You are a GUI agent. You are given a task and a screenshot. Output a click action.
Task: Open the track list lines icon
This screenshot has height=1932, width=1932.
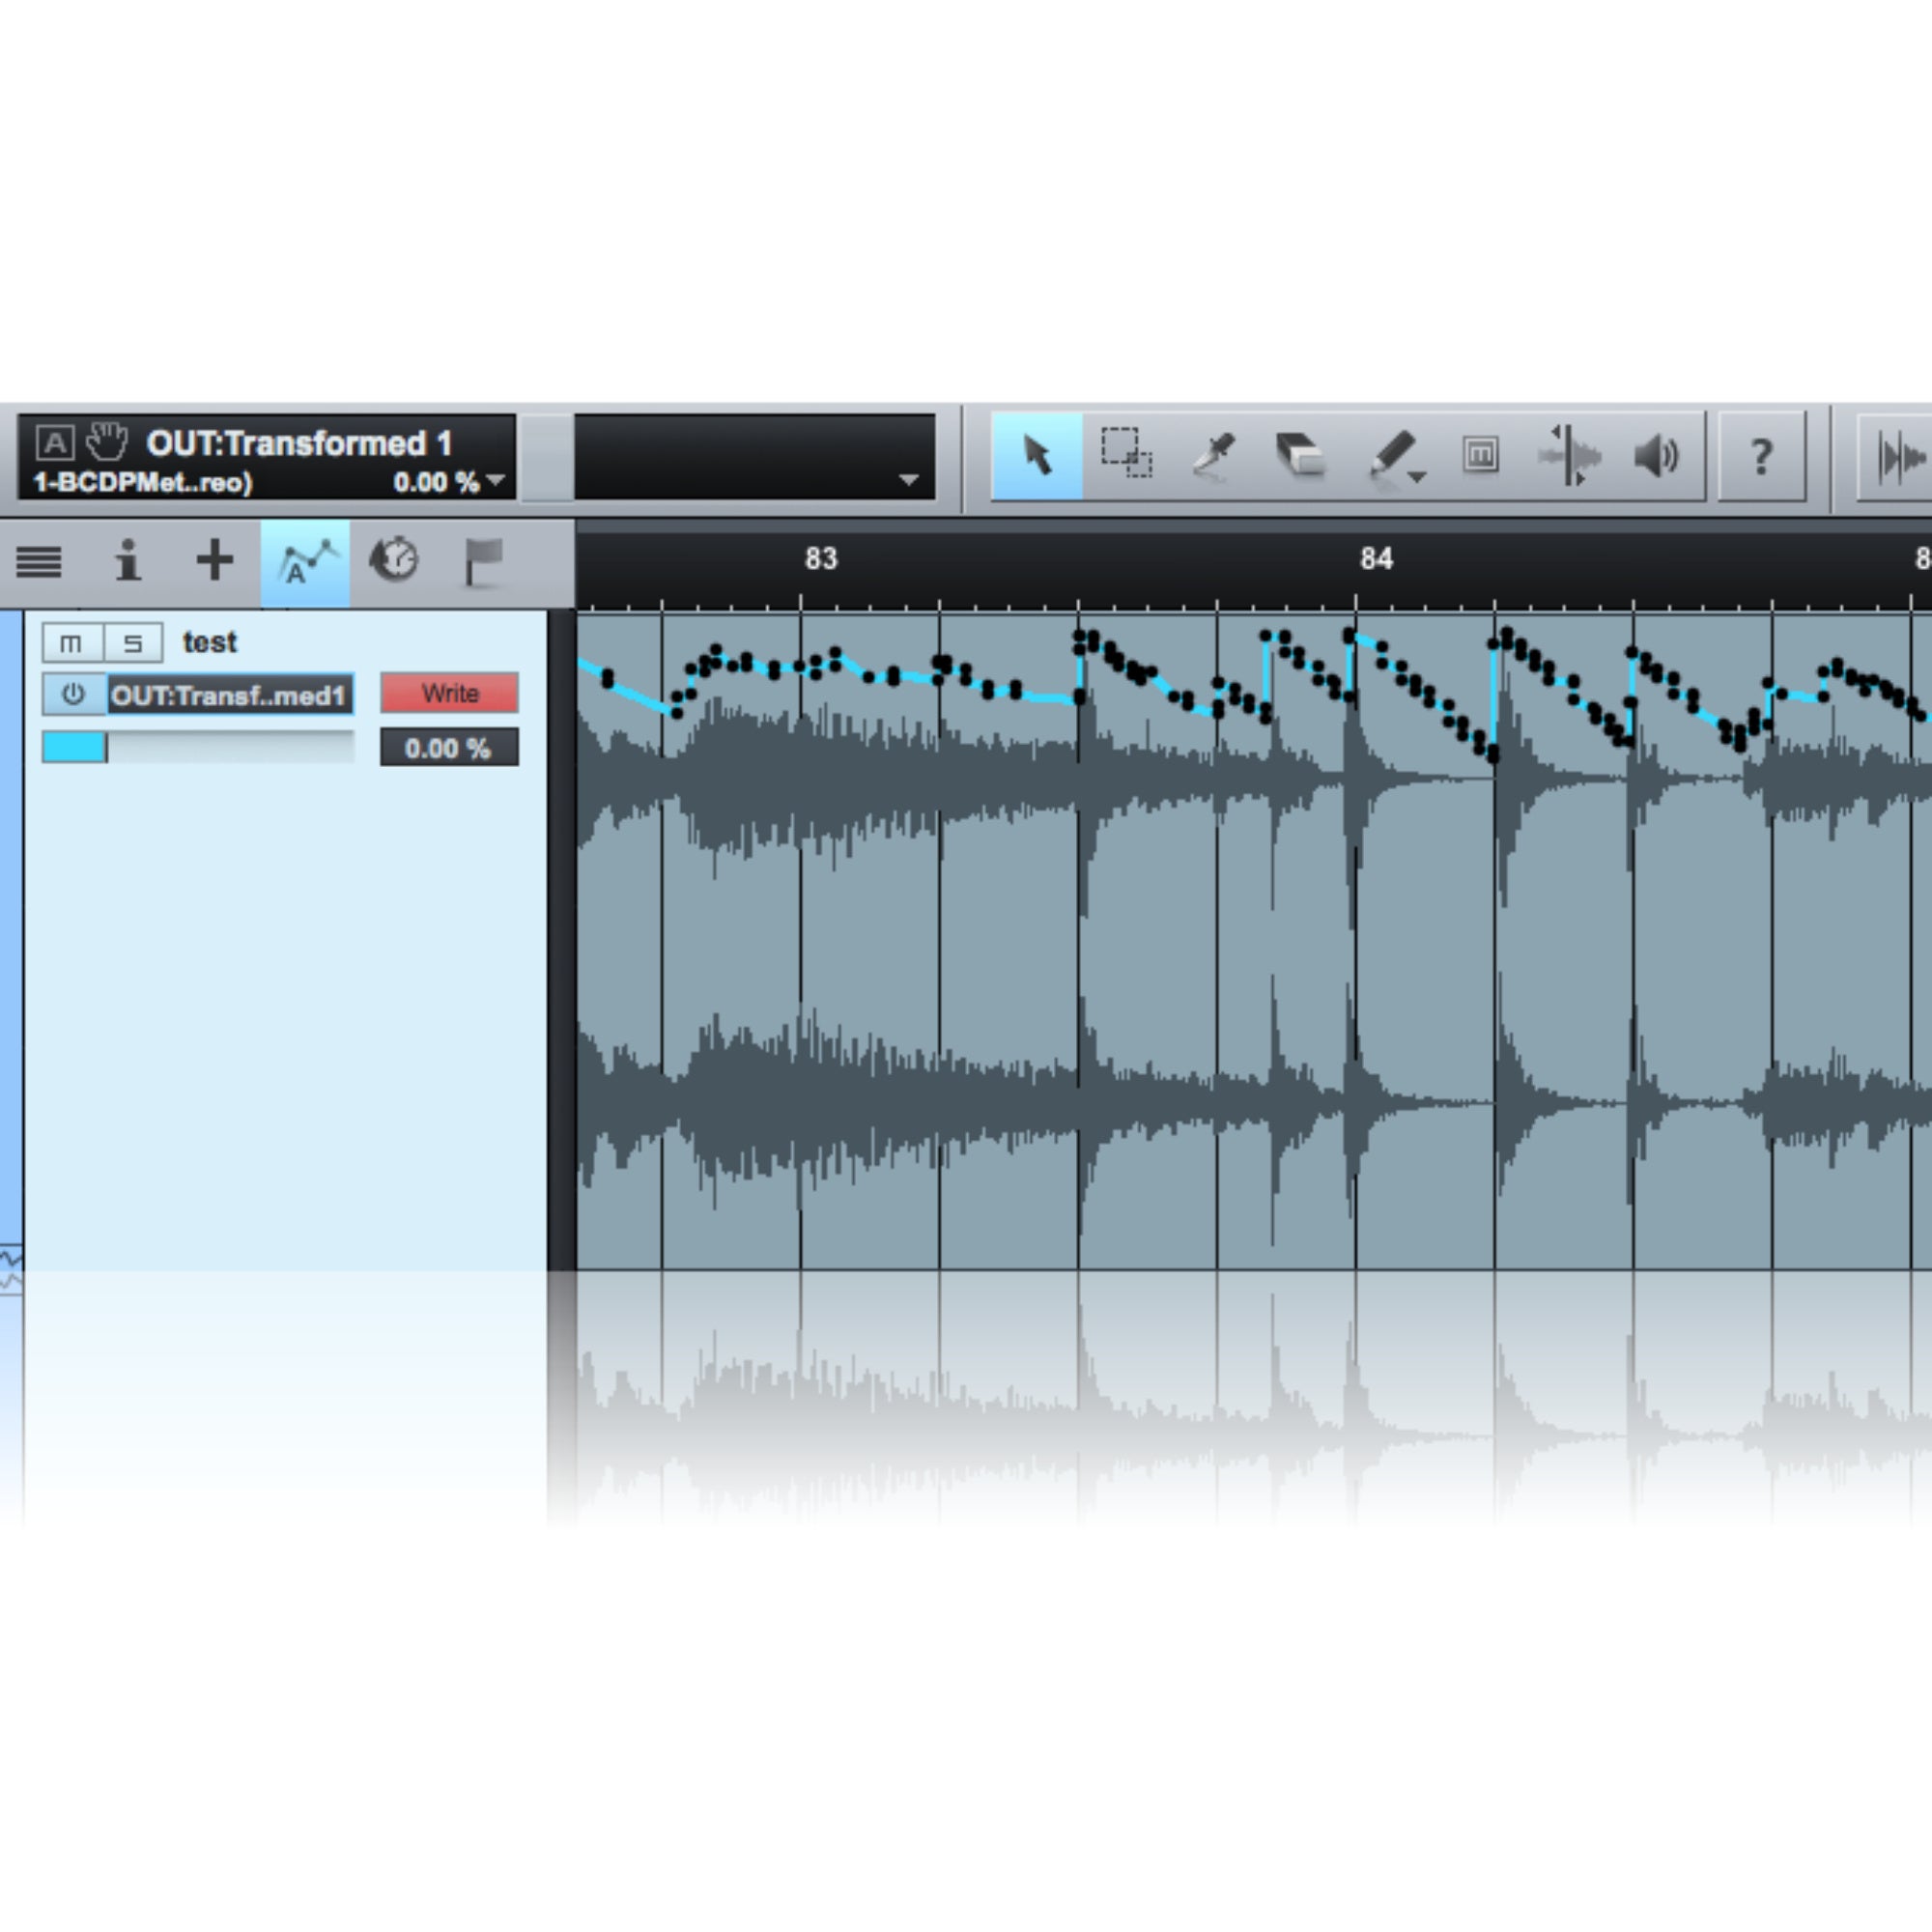coord(39,561)
